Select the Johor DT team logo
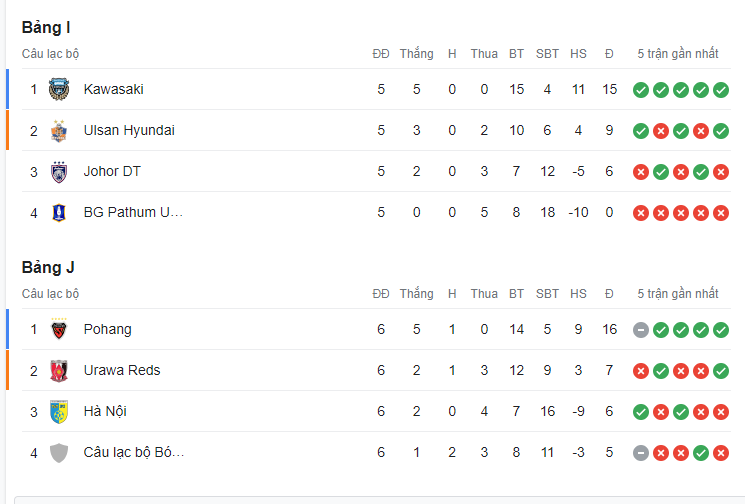The width and height of the screenshot is (745, 504). [x=59, y=171]
